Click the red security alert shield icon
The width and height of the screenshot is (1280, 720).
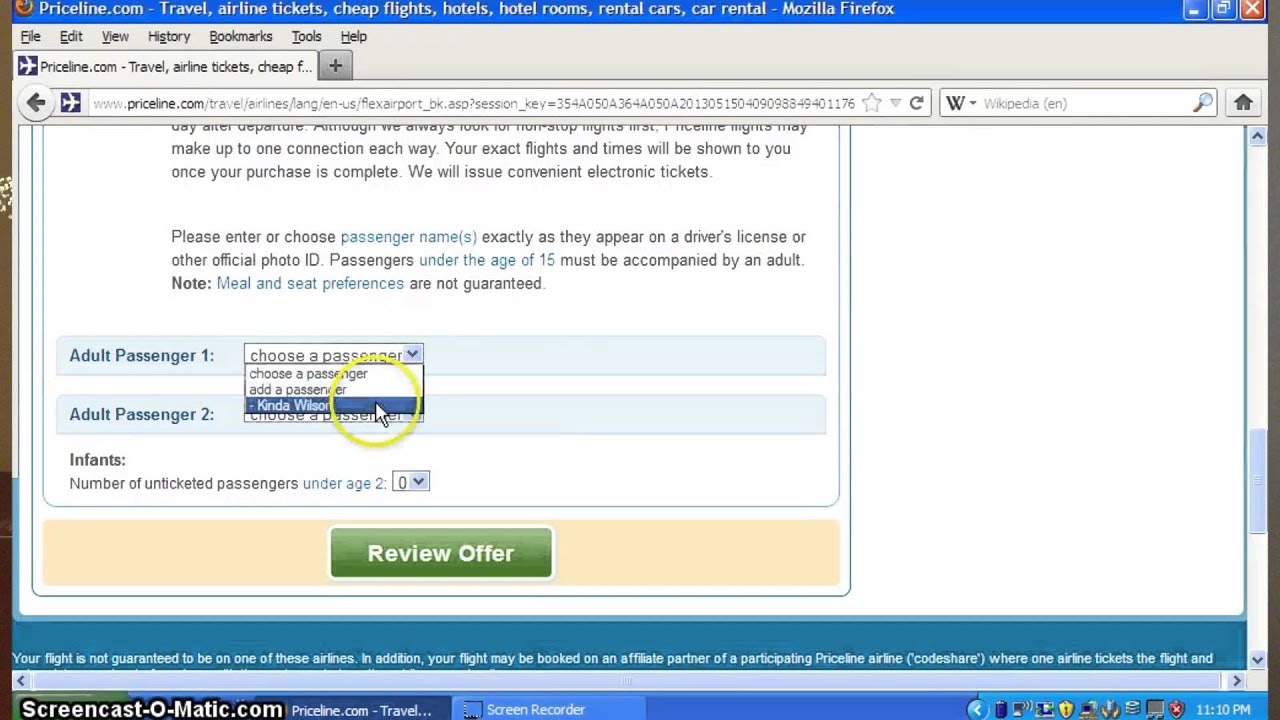1176,710
